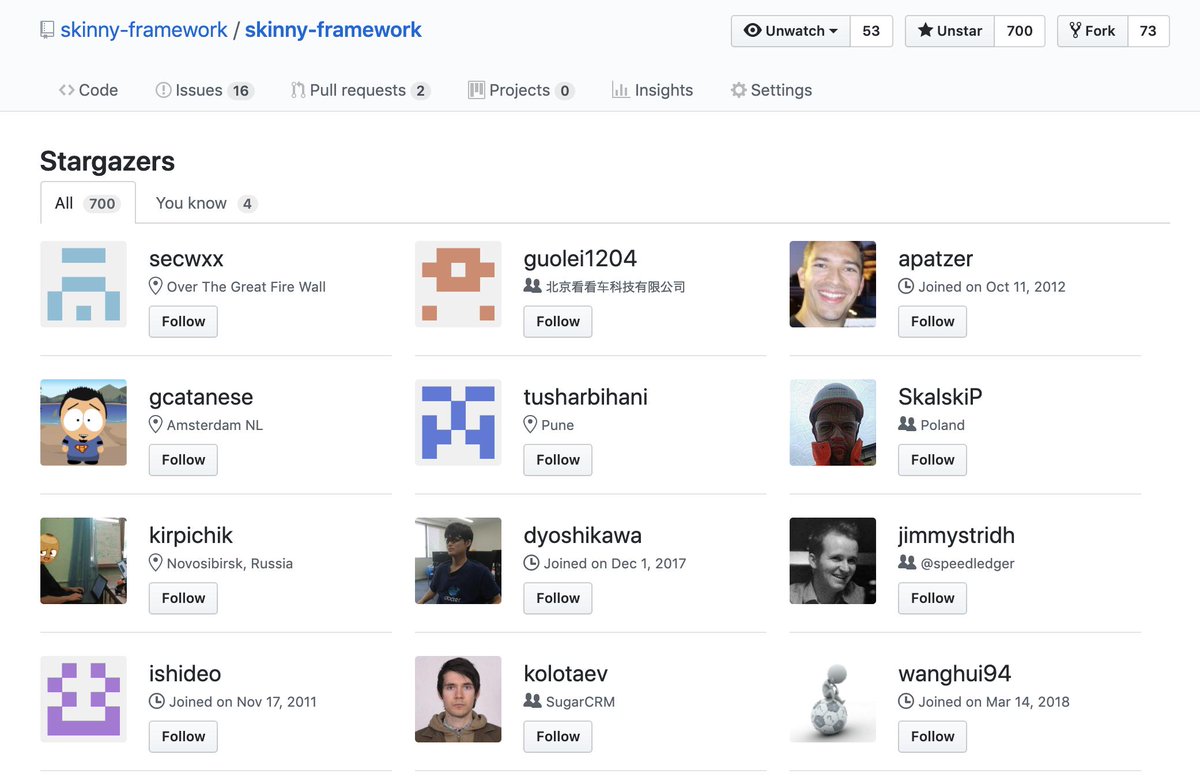Follow user kolotaev
This screenshot has width=1200, height=777.
(558, 736)
